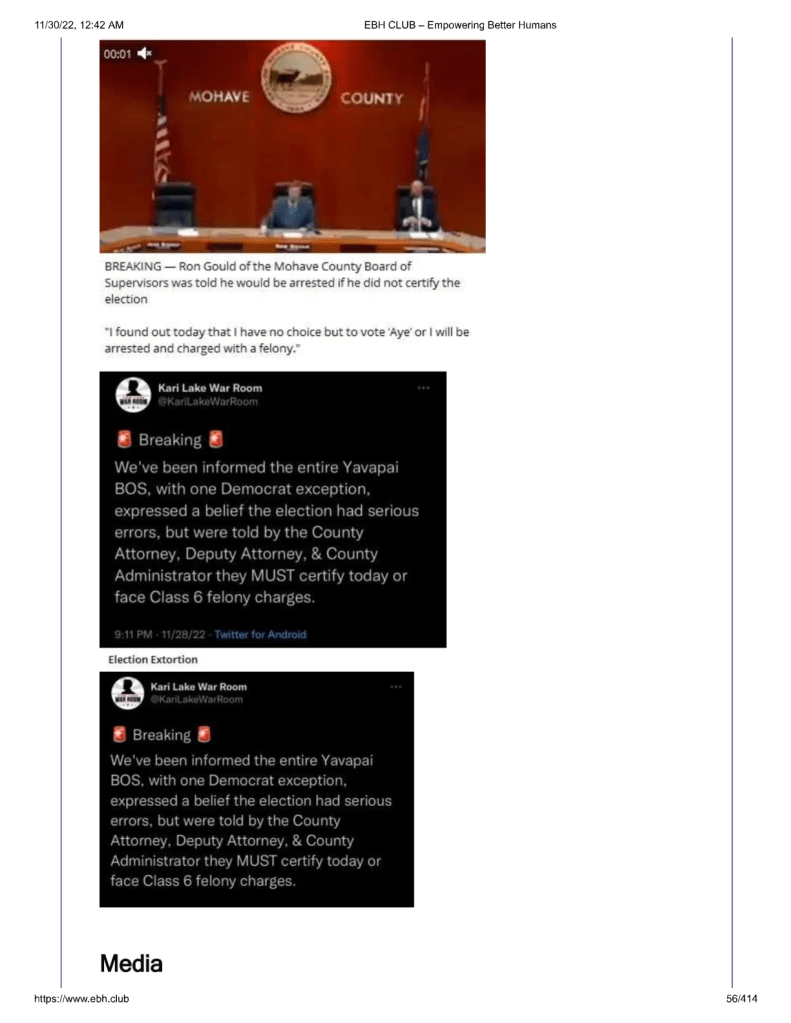Click the Election Extortion caption
This screenshot has height=1023, width=791.
click(153, 660)
